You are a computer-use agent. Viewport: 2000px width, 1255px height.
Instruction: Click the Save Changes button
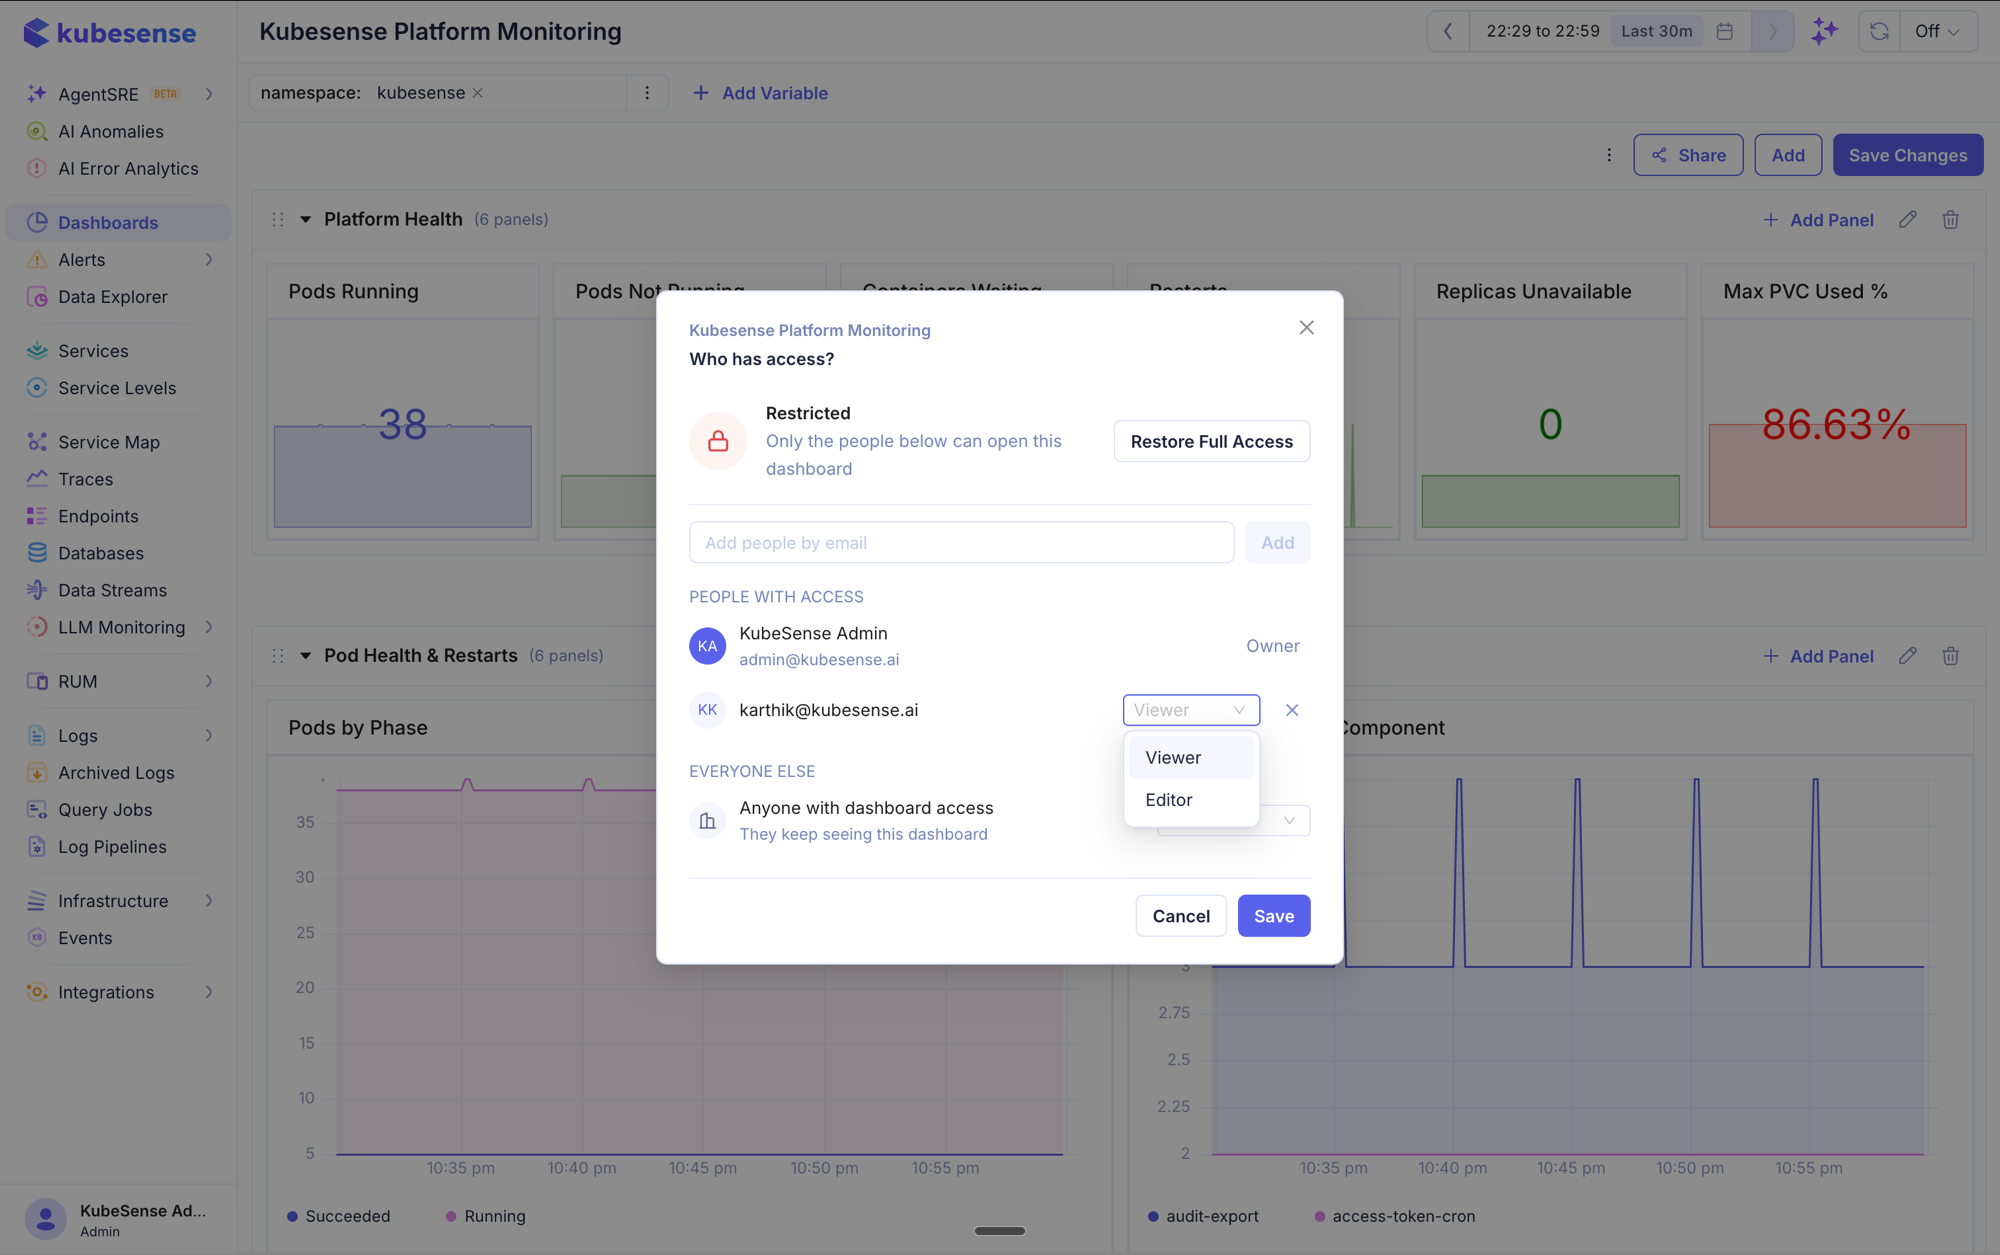(x=1907, y=155)
